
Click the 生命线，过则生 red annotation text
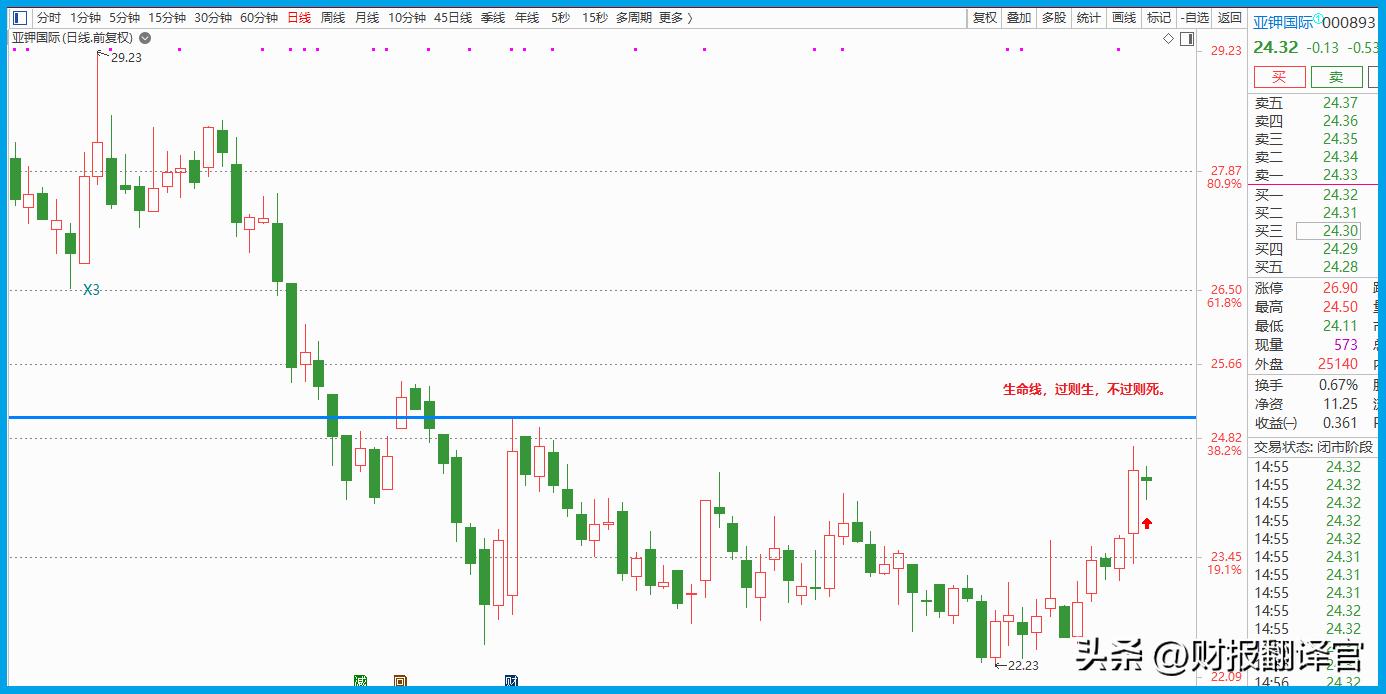[1085, 390]
